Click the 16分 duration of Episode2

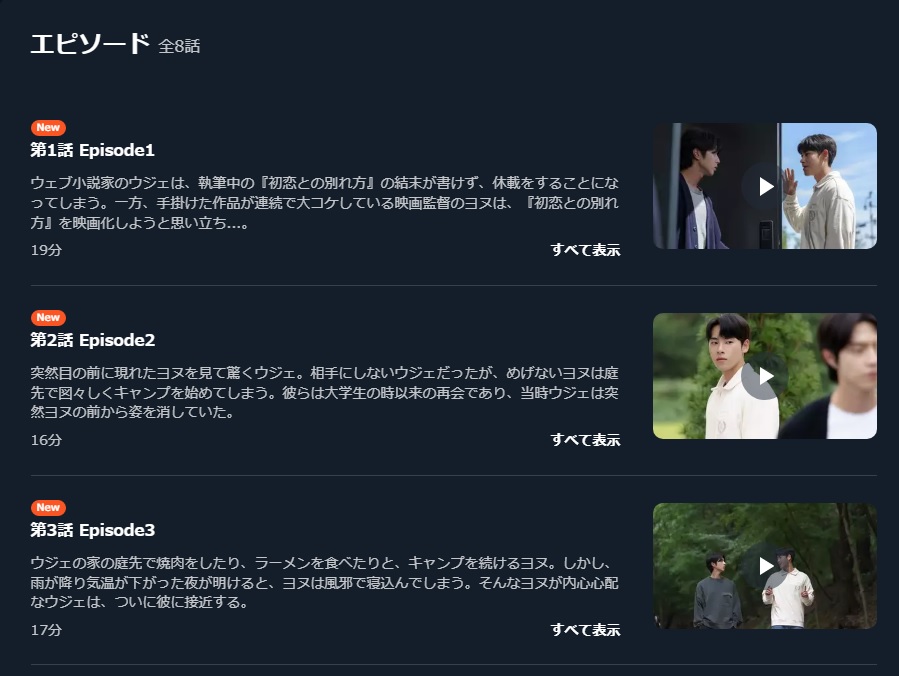(46, 440)
